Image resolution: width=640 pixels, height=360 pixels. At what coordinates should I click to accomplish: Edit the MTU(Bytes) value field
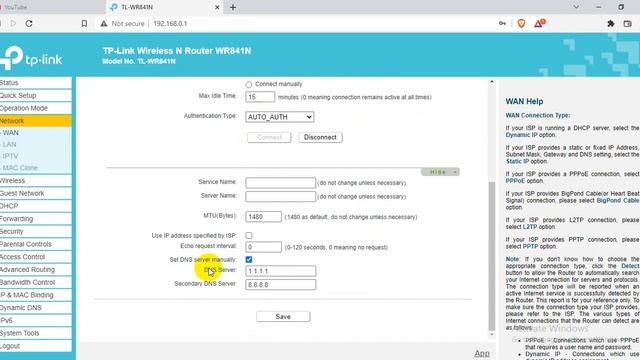(263, 217)
